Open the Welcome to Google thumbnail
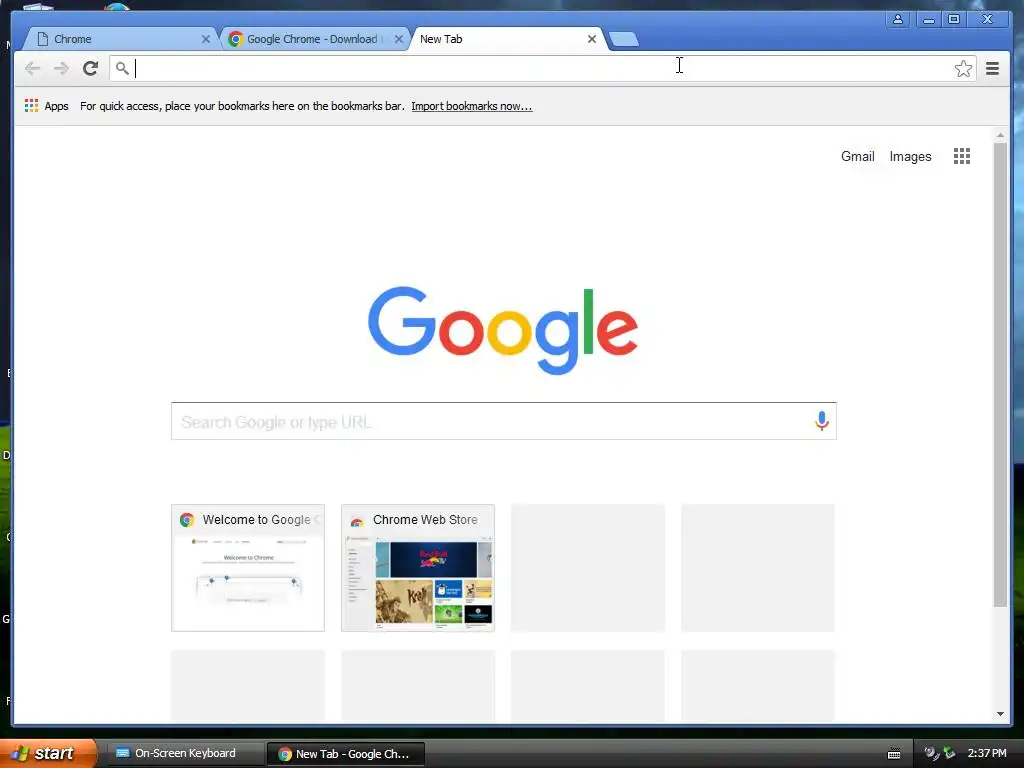Image resolution: width=1024 pixels, height=768 pixels. click(248, 568)
